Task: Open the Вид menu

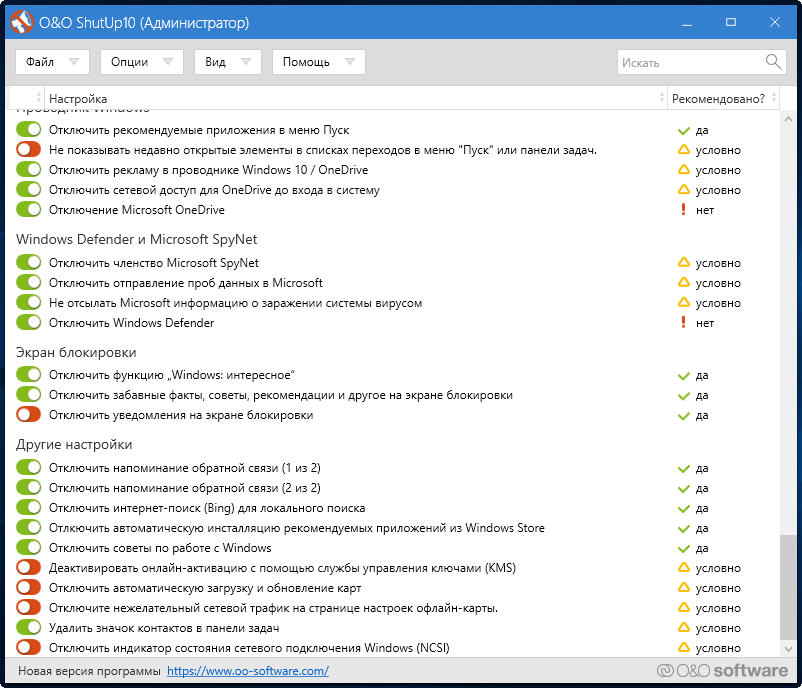Action: click(228, 62)
